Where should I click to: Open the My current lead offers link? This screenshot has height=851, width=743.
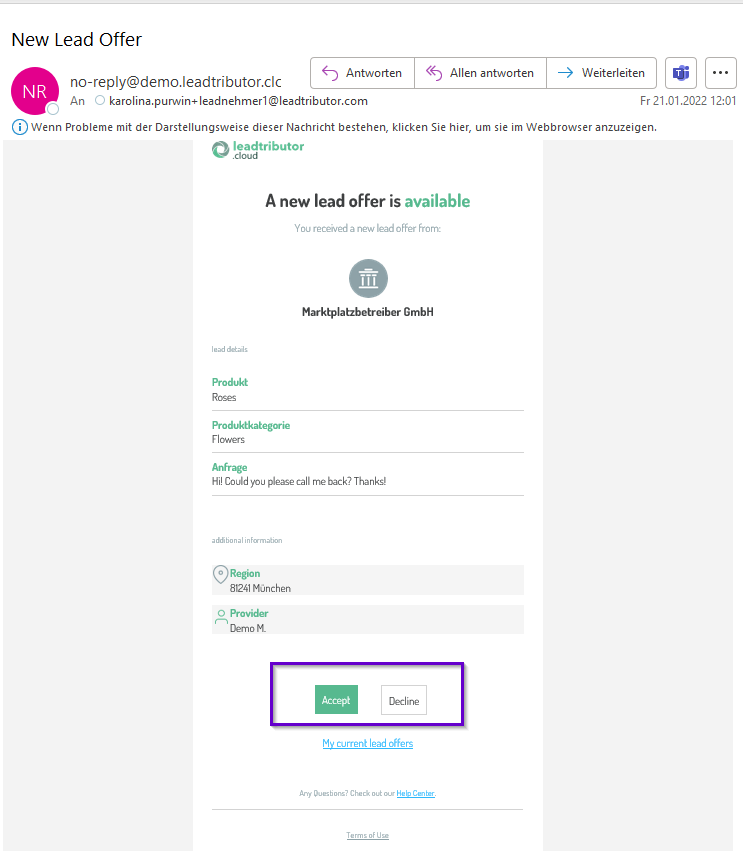click(x=367, y=743)
